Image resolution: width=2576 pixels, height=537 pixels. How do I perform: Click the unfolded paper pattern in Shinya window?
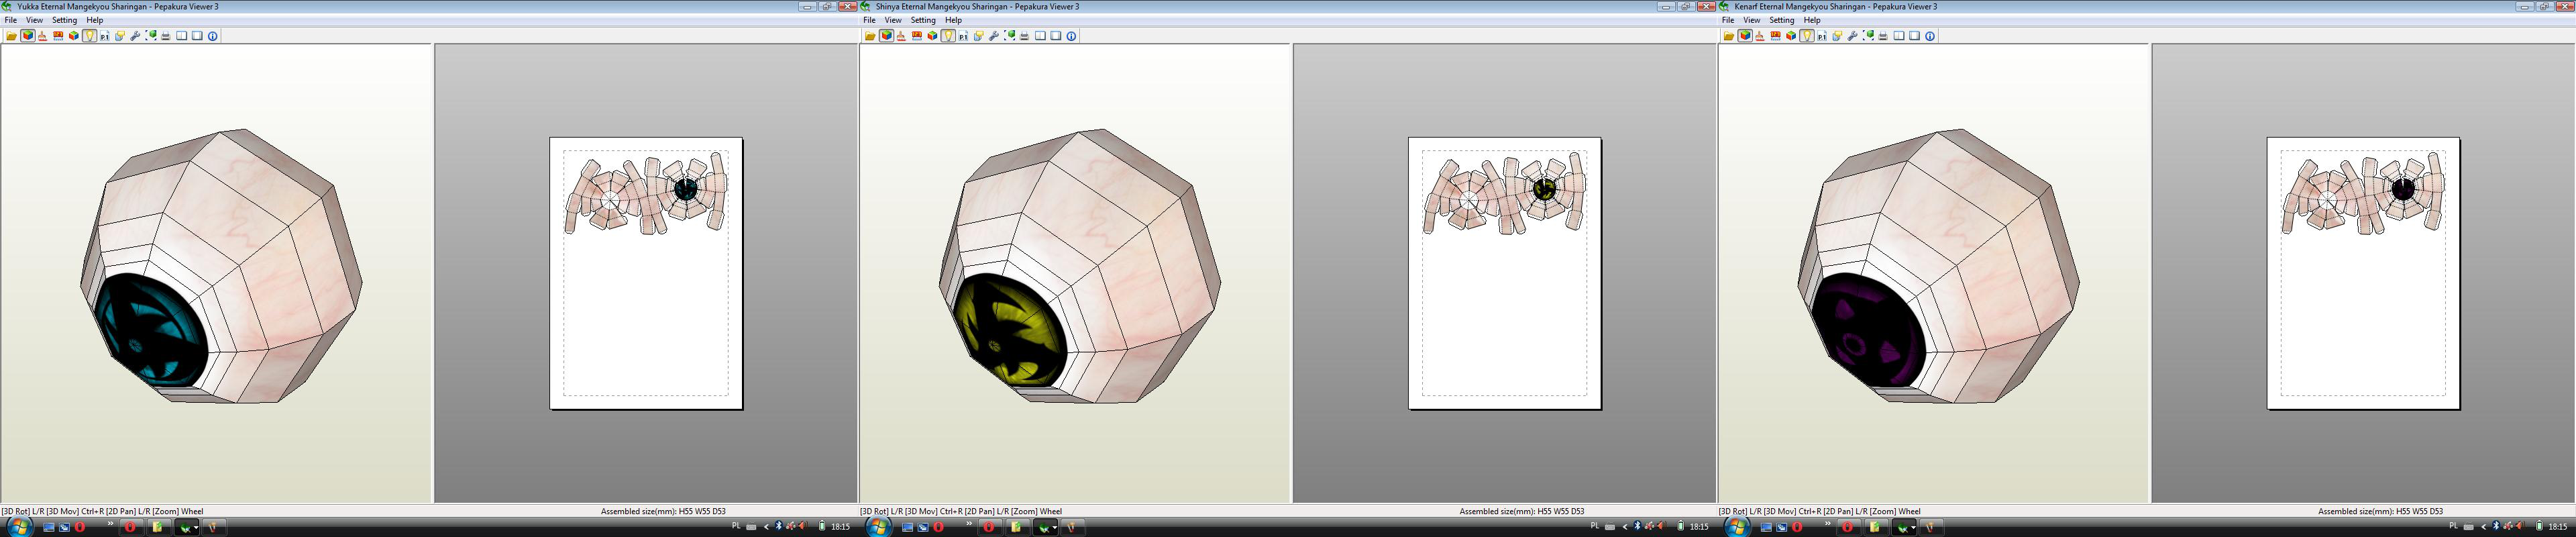pos(1505,193)
